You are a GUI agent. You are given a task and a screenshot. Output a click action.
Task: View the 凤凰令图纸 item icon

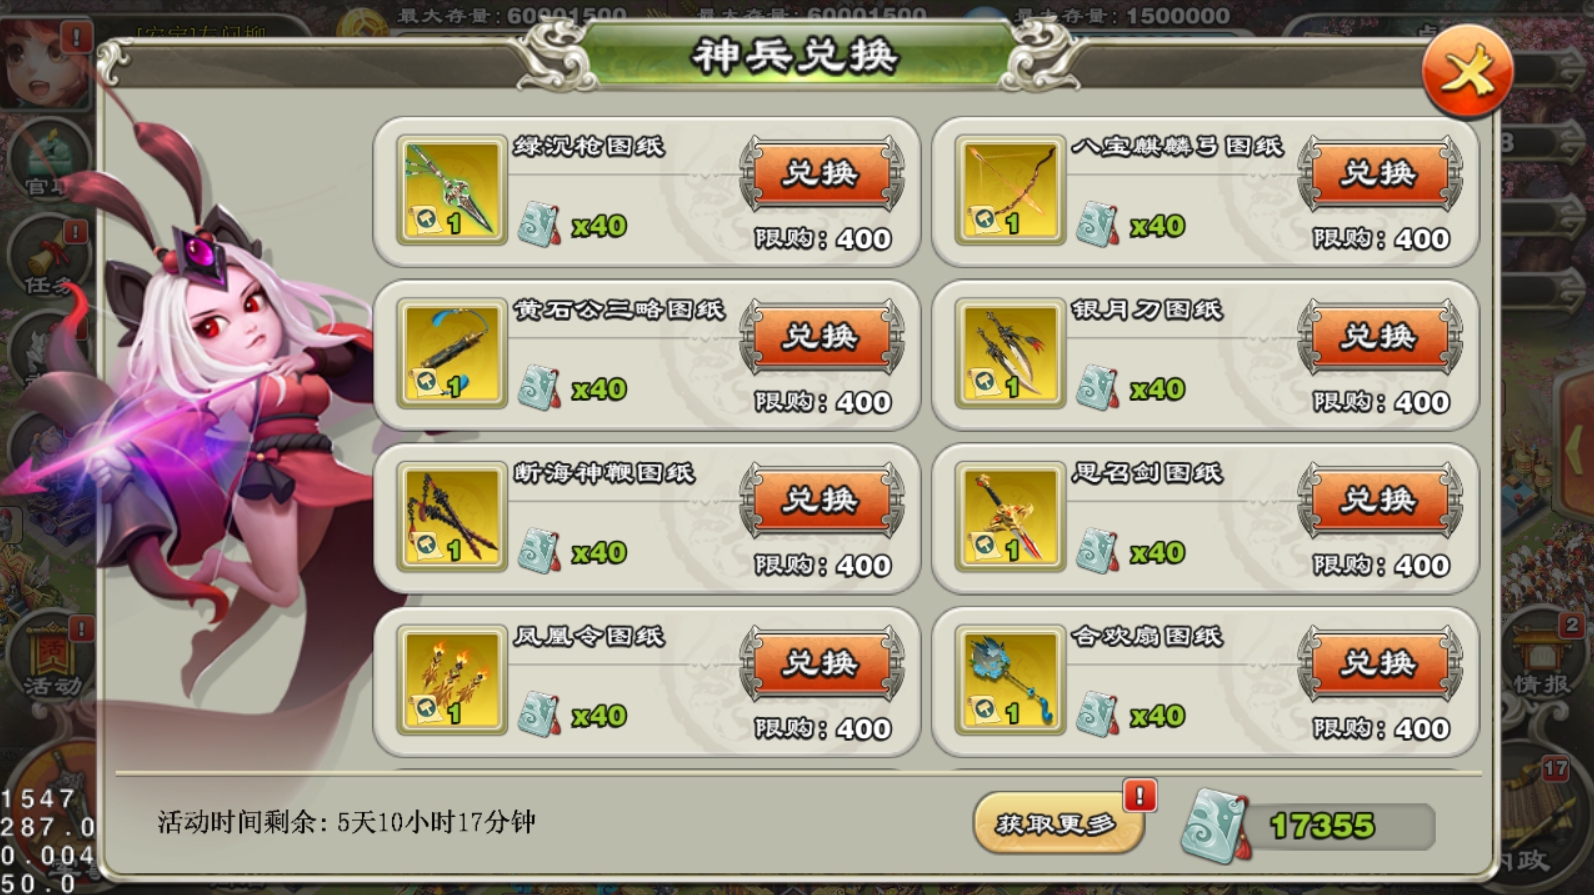pos(451,680)
